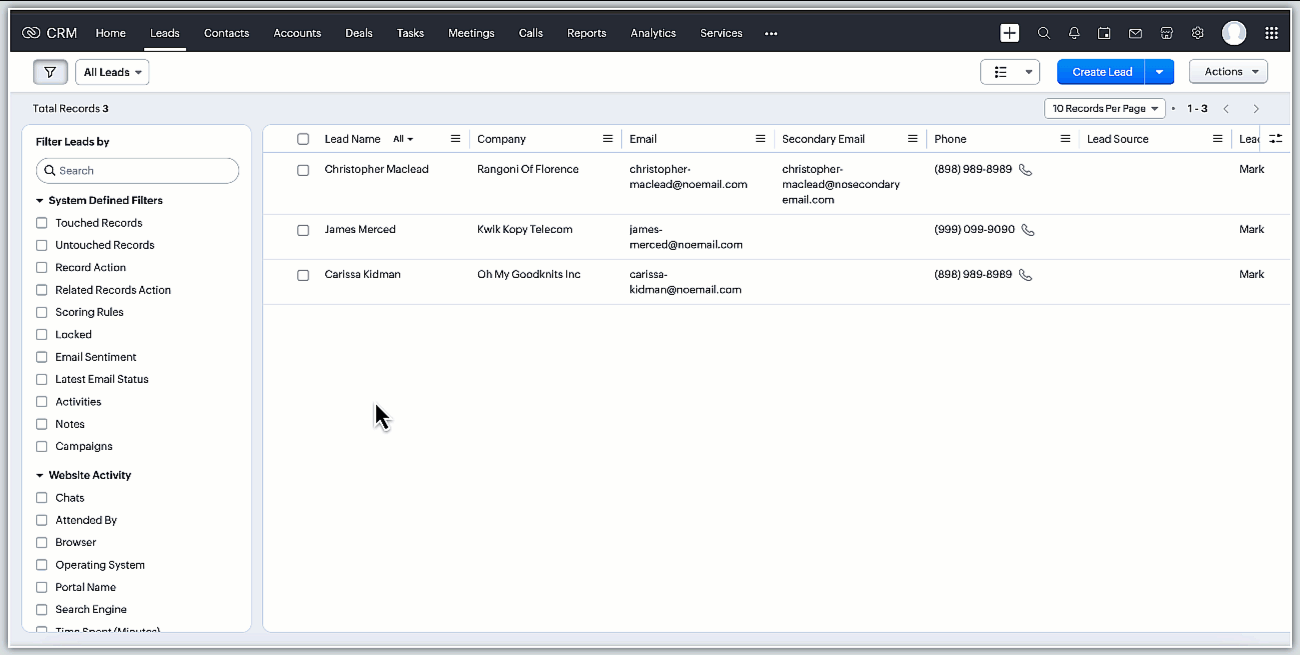
Task: Enable the Touched Records filter checkbox
Action: point(42,223)
